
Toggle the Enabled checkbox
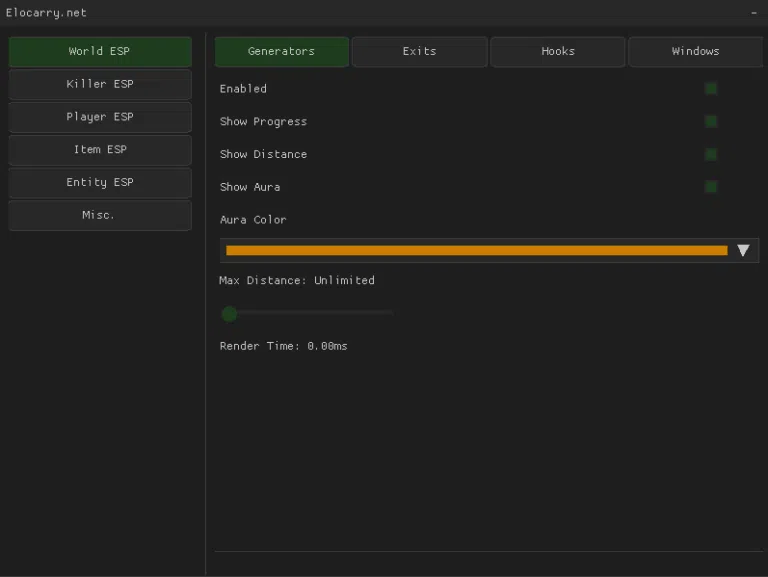[x=711, y=89]
